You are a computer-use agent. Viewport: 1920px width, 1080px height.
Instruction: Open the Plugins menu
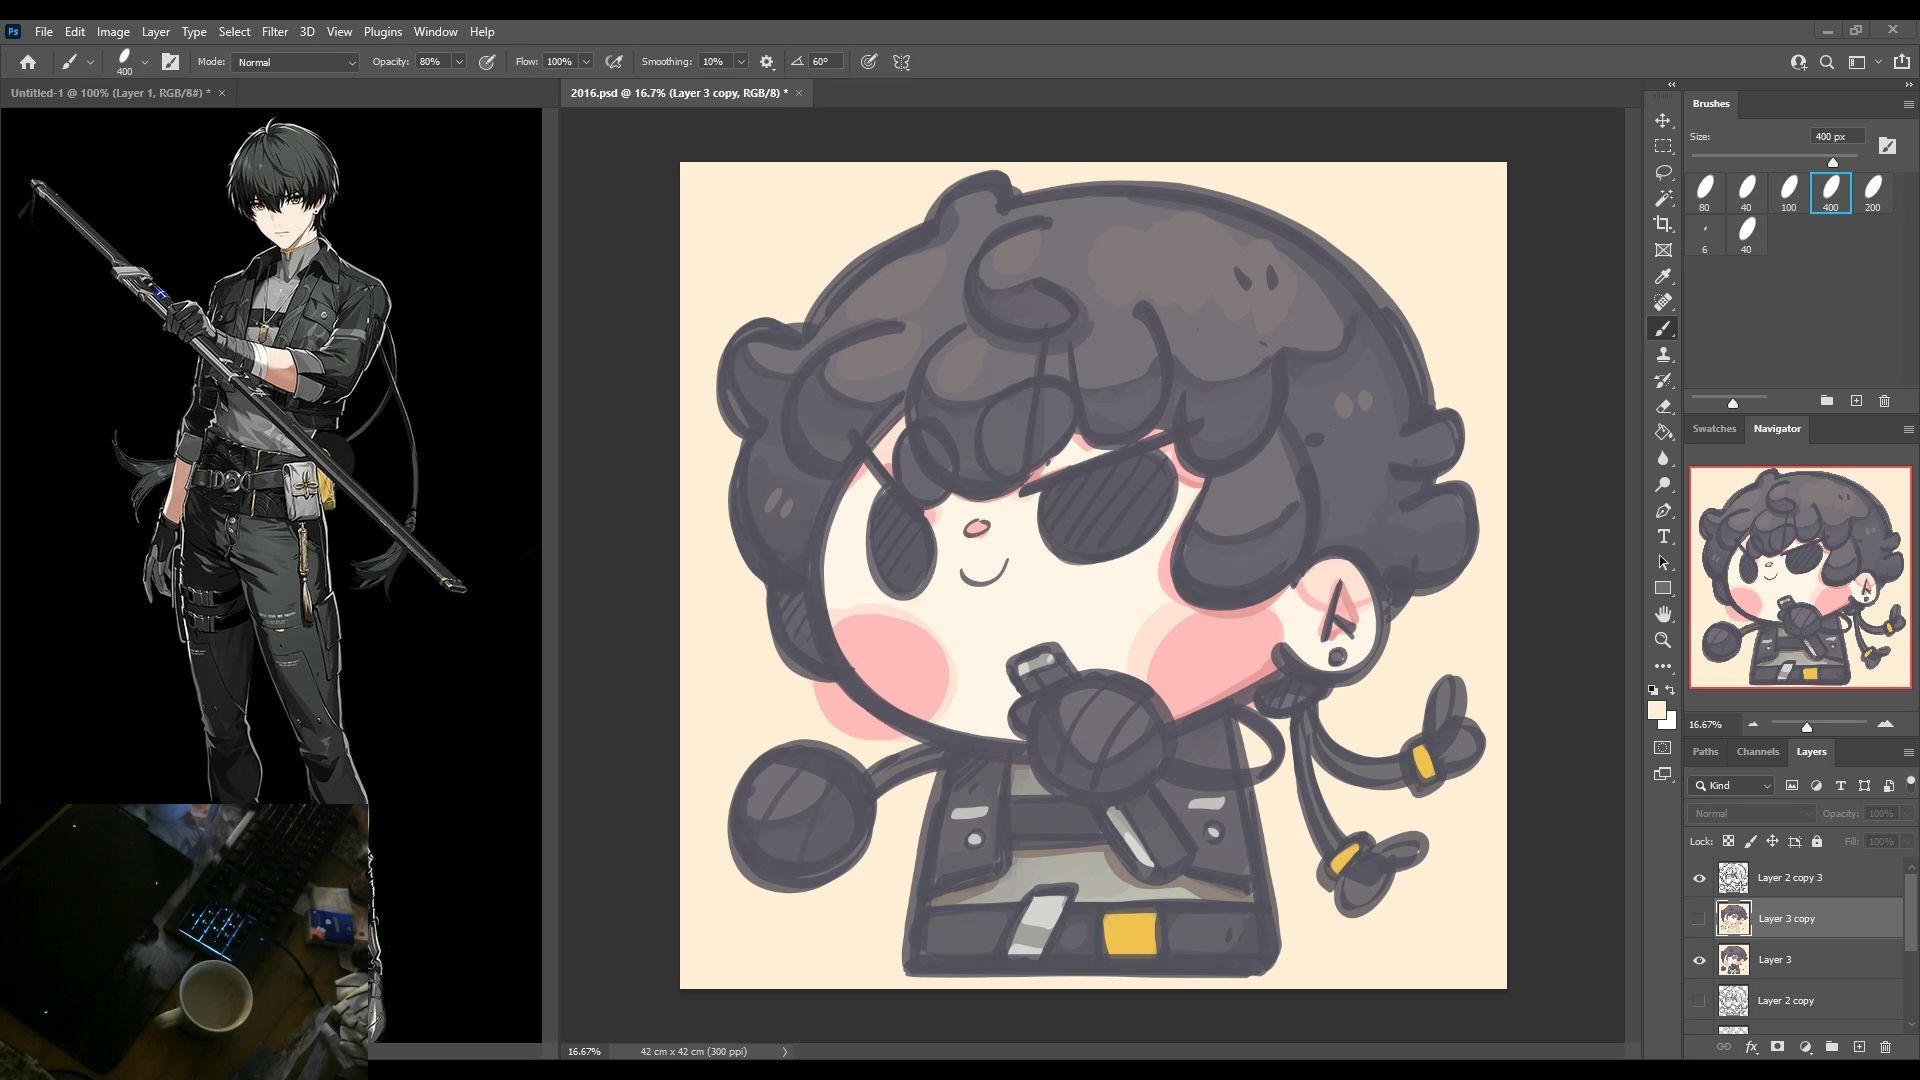(382, 32)
